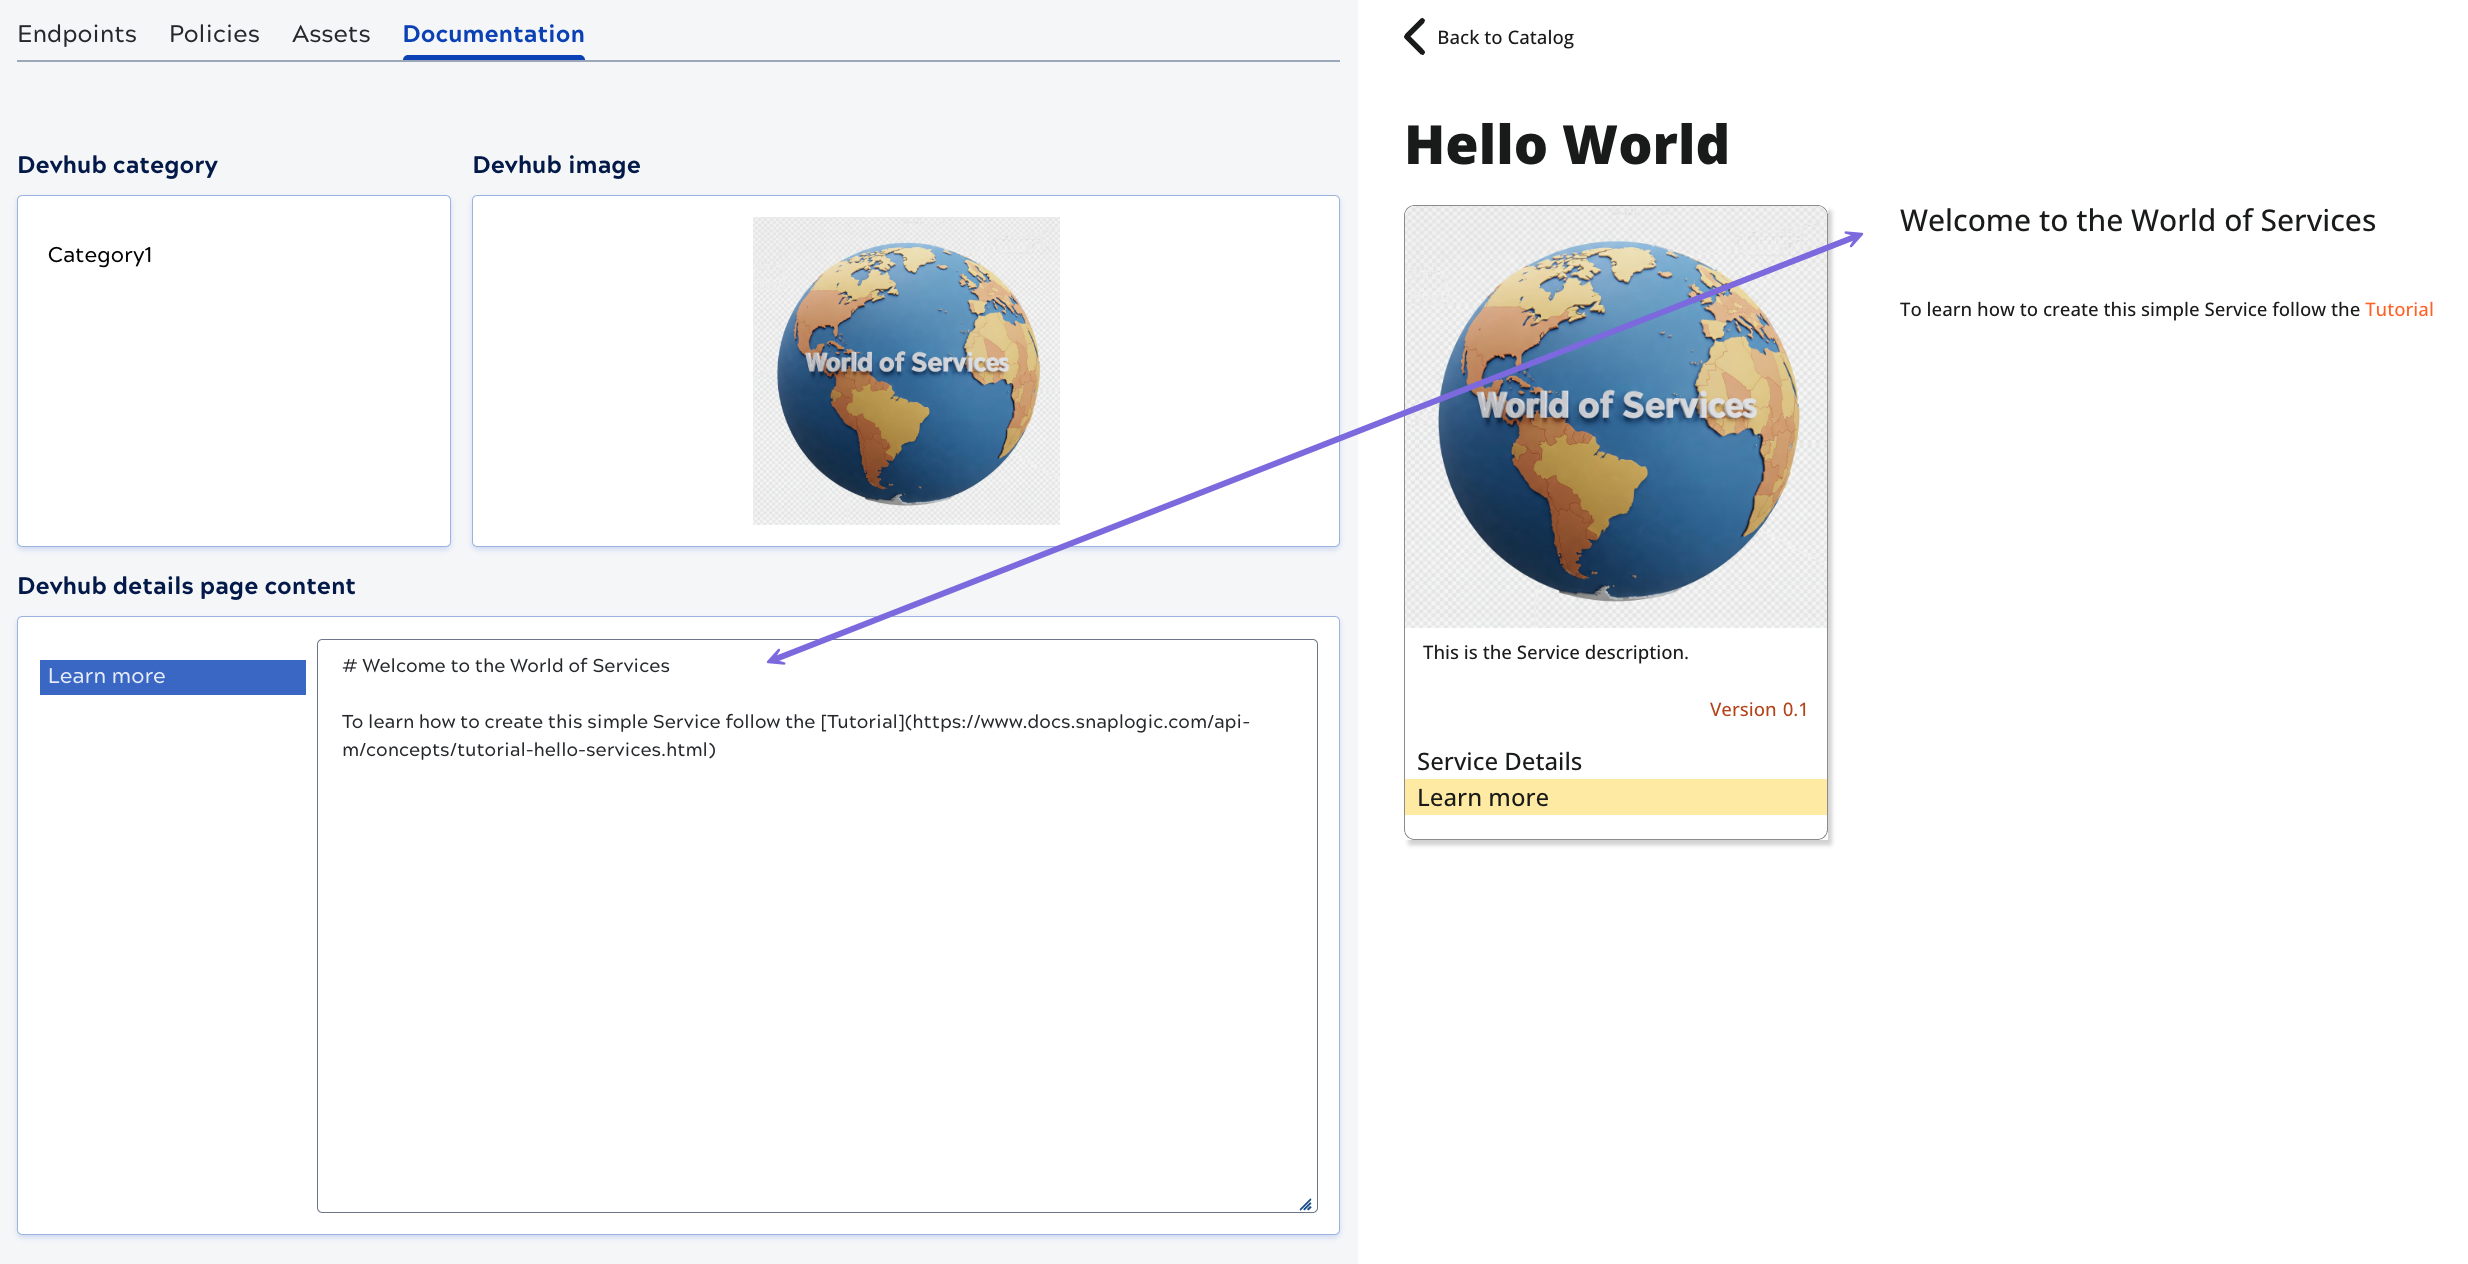
Task: Open the orange Tutorial link
Action: [x=2398, y=310]
